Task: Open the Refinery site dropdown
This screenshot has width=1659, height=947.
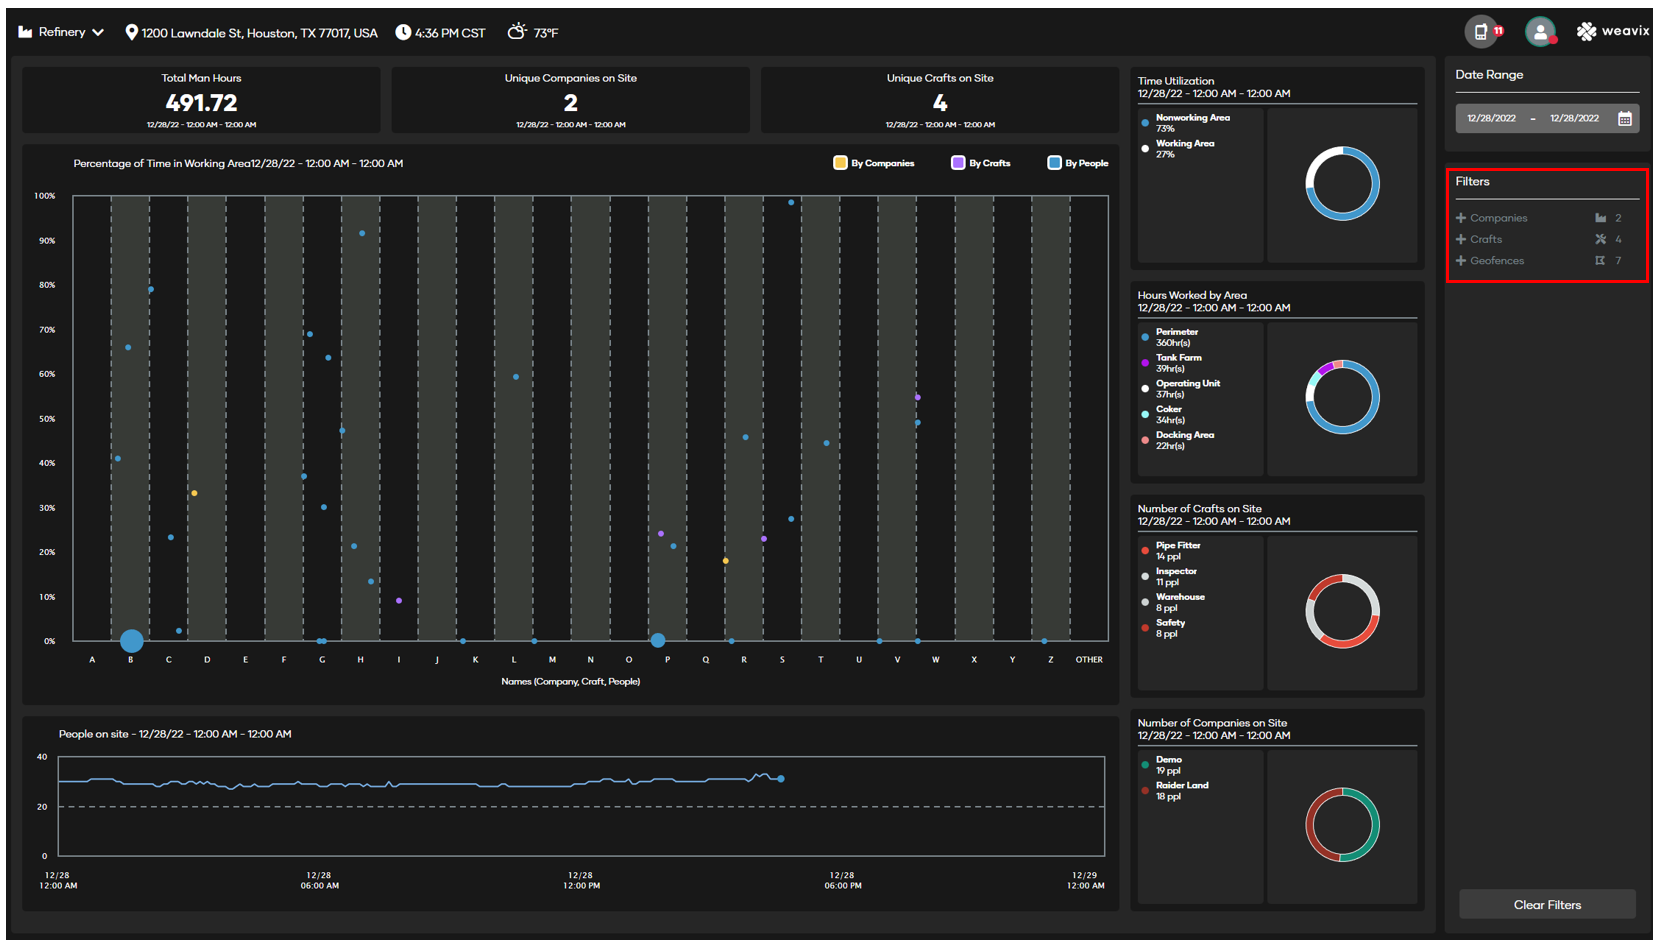Action: click(x=62, y=32)
